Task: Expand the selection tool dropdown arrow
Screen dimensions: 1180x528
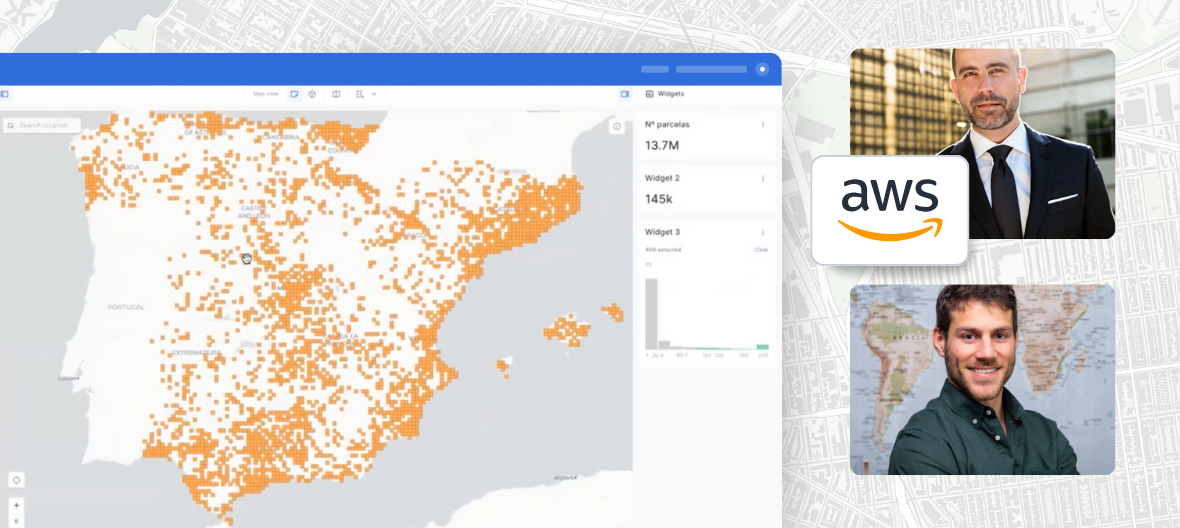Action: coord(374,94)
